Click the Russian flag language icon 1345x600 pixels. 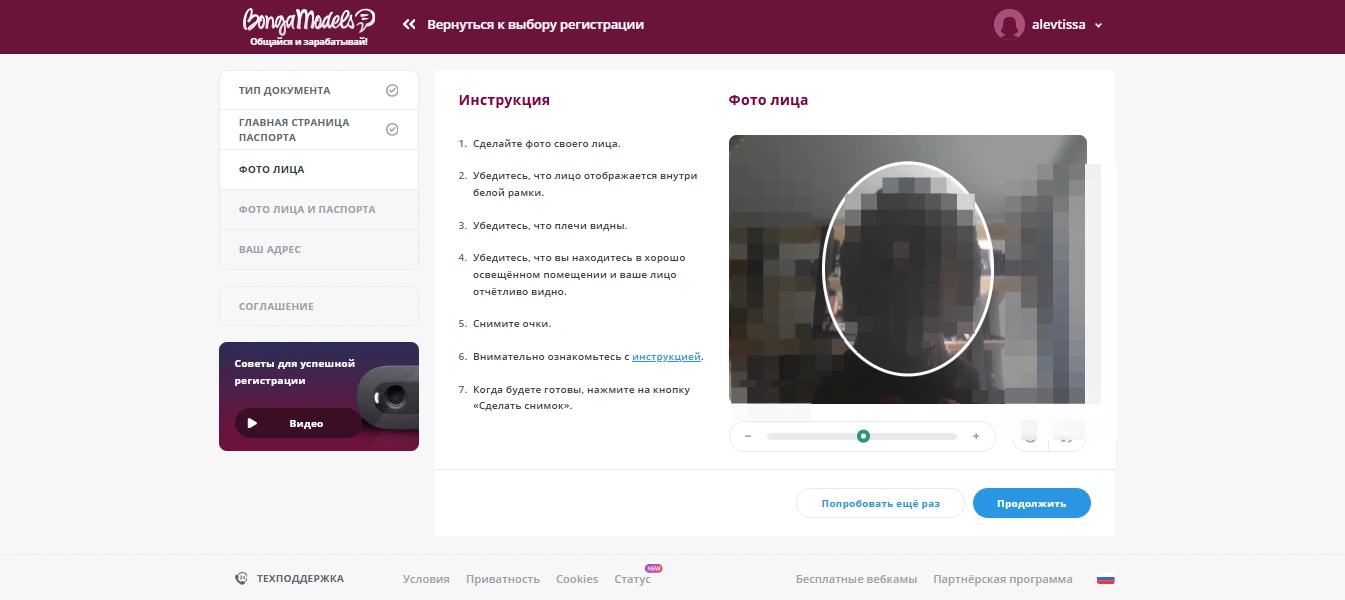(x=1105, y=579)
